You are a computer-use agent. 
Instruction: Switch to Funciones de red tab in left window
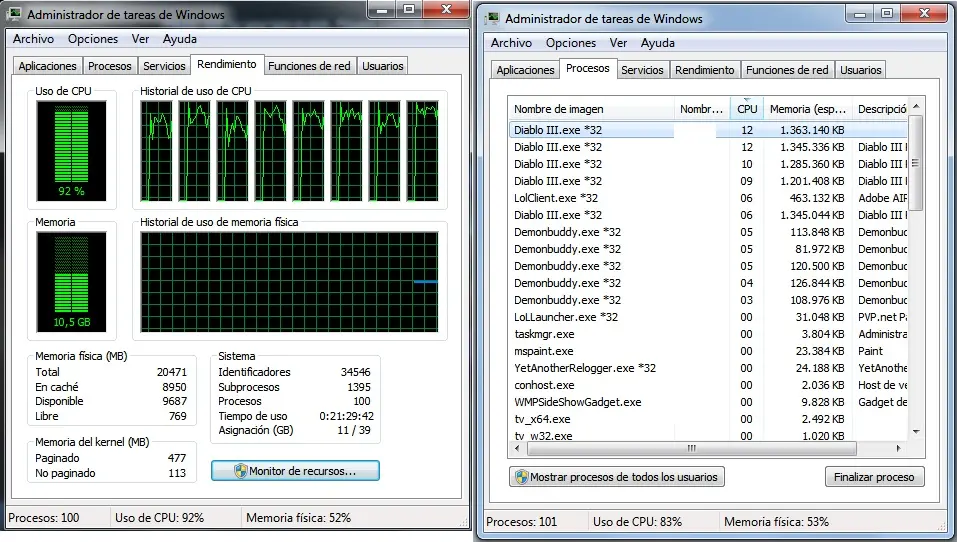pos(309,66)
